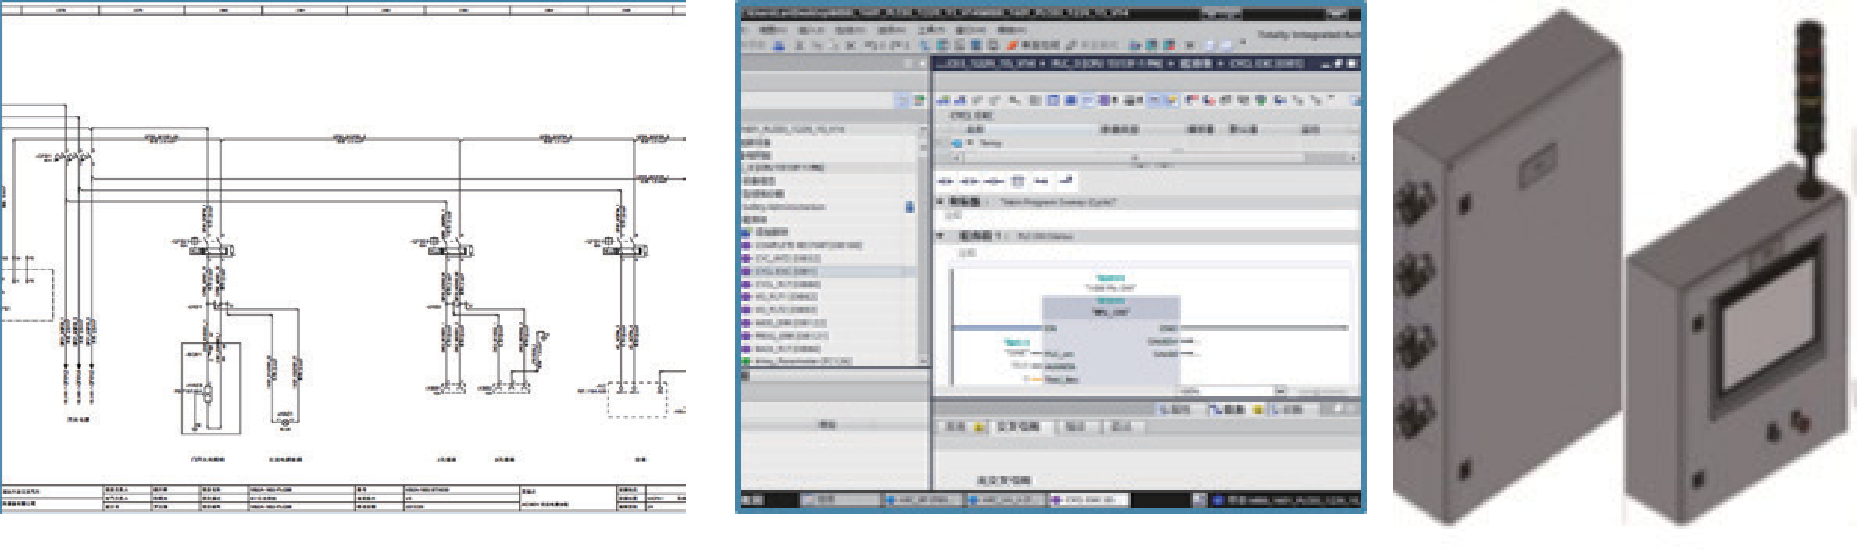
Task: Open the CYCL_EXC [OB1] block in project tree
Action: point(784,271)
